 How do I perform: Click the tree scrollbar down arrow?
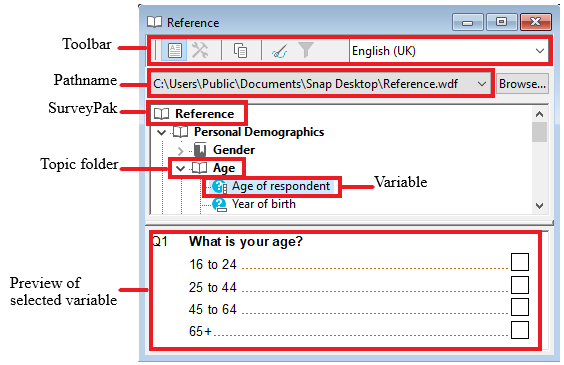(539, 206)
